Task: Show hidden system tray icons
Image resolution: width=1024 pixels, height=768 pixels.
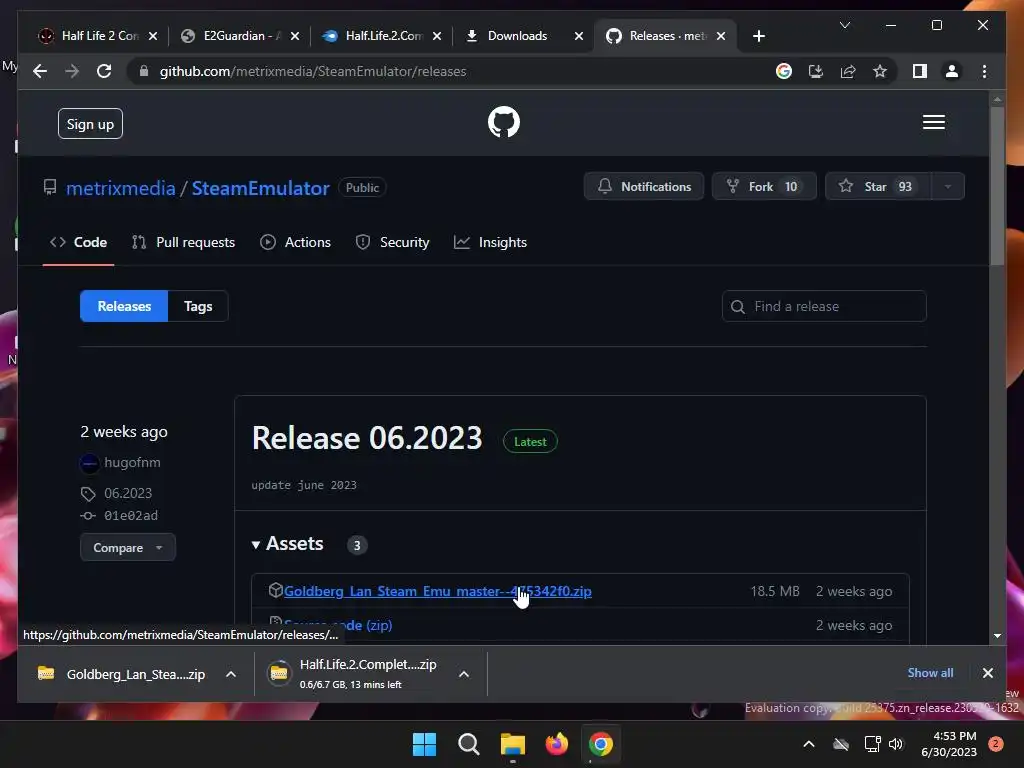Action: point(808,744)
